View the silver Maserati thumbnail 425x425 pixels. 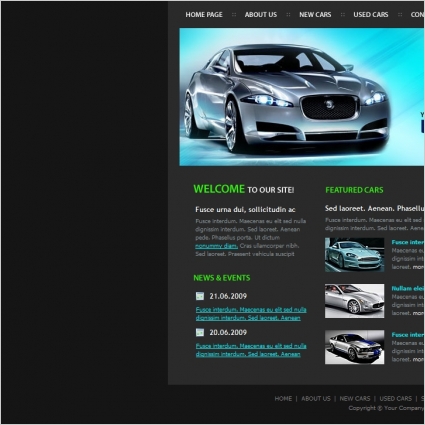point(354,301)
